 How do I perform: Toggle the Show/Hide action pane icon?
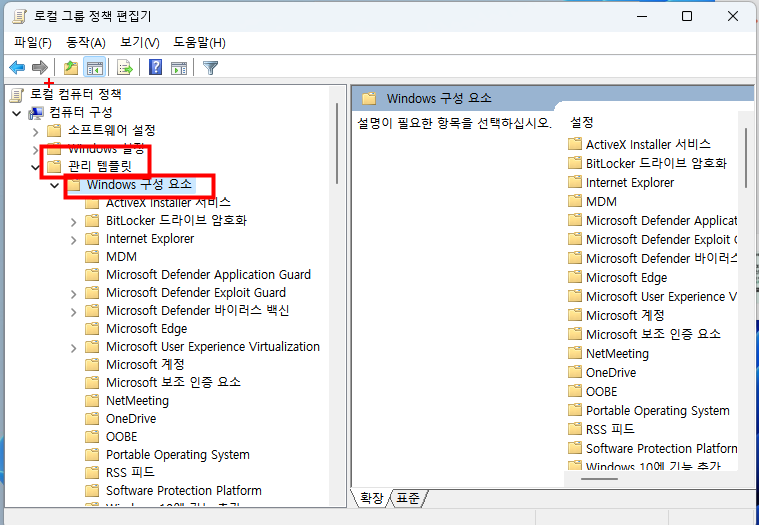point(179,68)
